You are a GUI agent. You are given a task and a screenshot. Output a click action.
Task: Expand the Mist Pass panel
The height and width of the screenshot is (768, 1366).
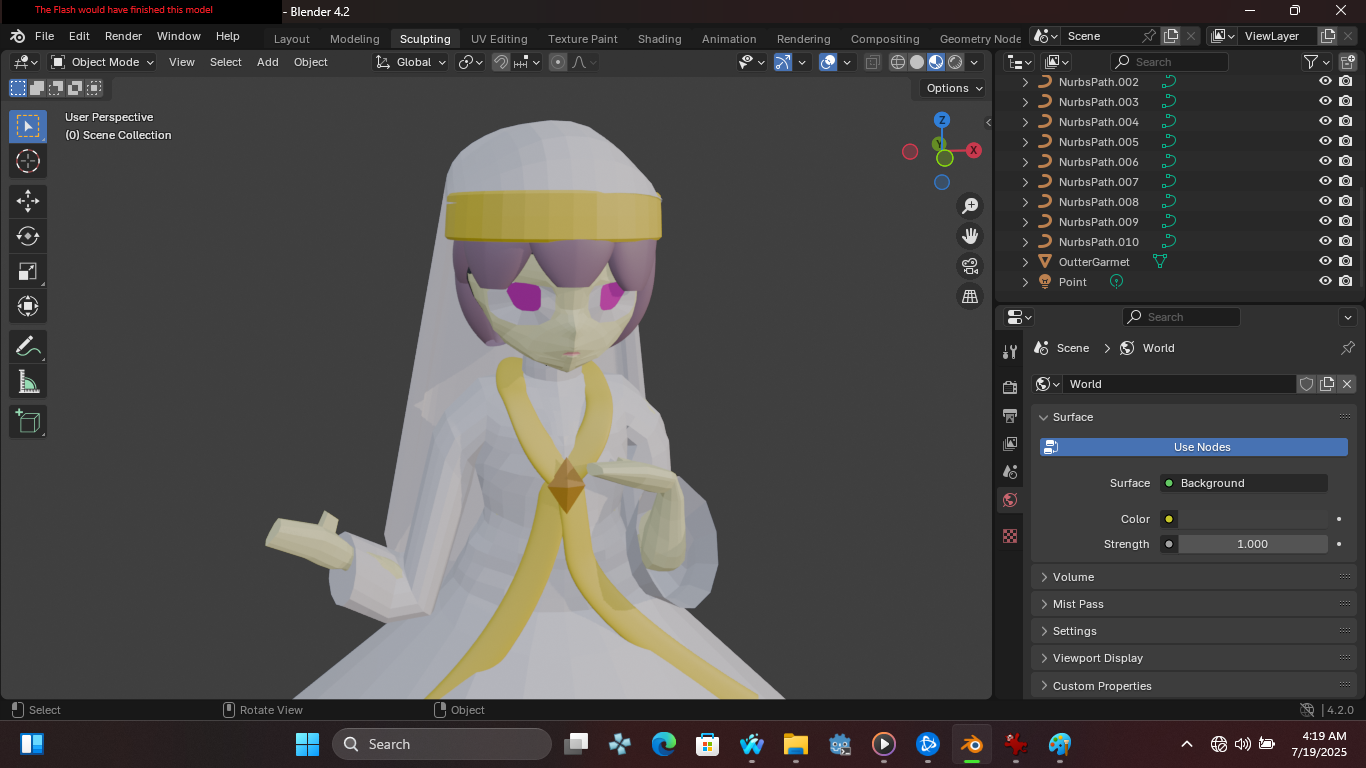[1194, 604]
